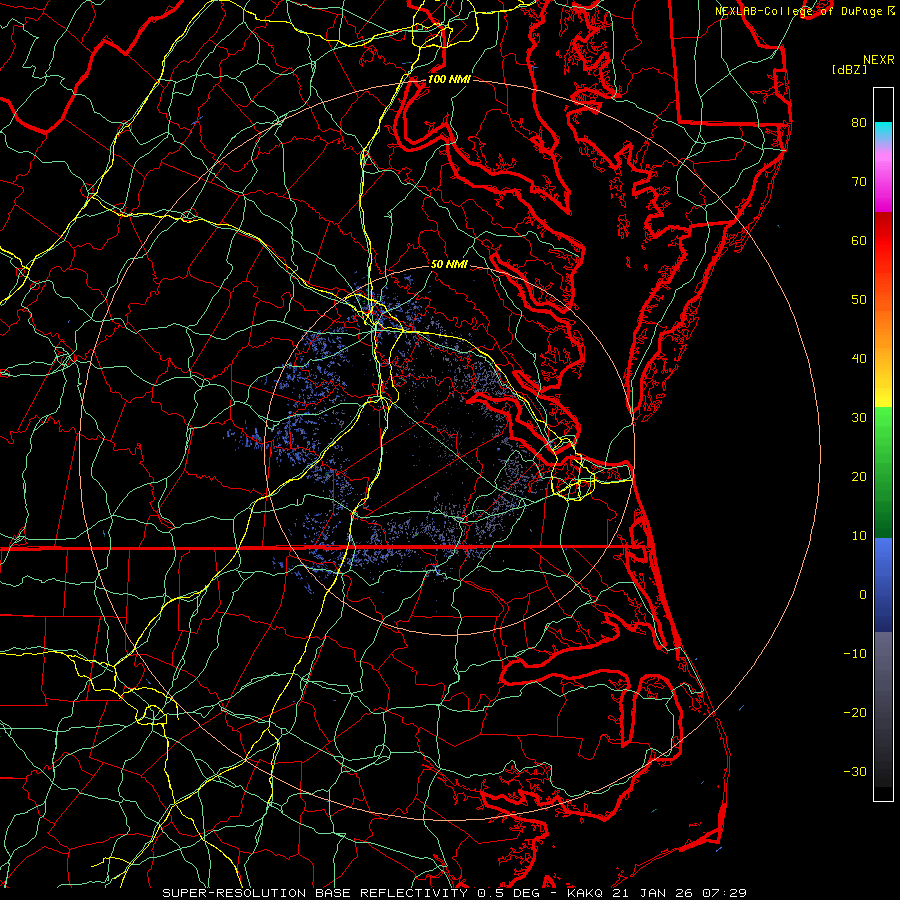
Task: Click the '50 NMI' range ring label
Action: pyautogui.click(x=449, y=265)
